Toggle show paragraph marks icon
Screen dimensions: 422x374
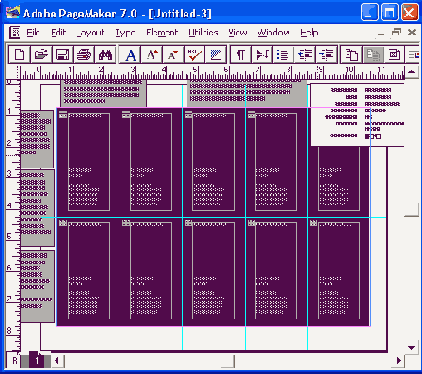(x=241, y=54)
